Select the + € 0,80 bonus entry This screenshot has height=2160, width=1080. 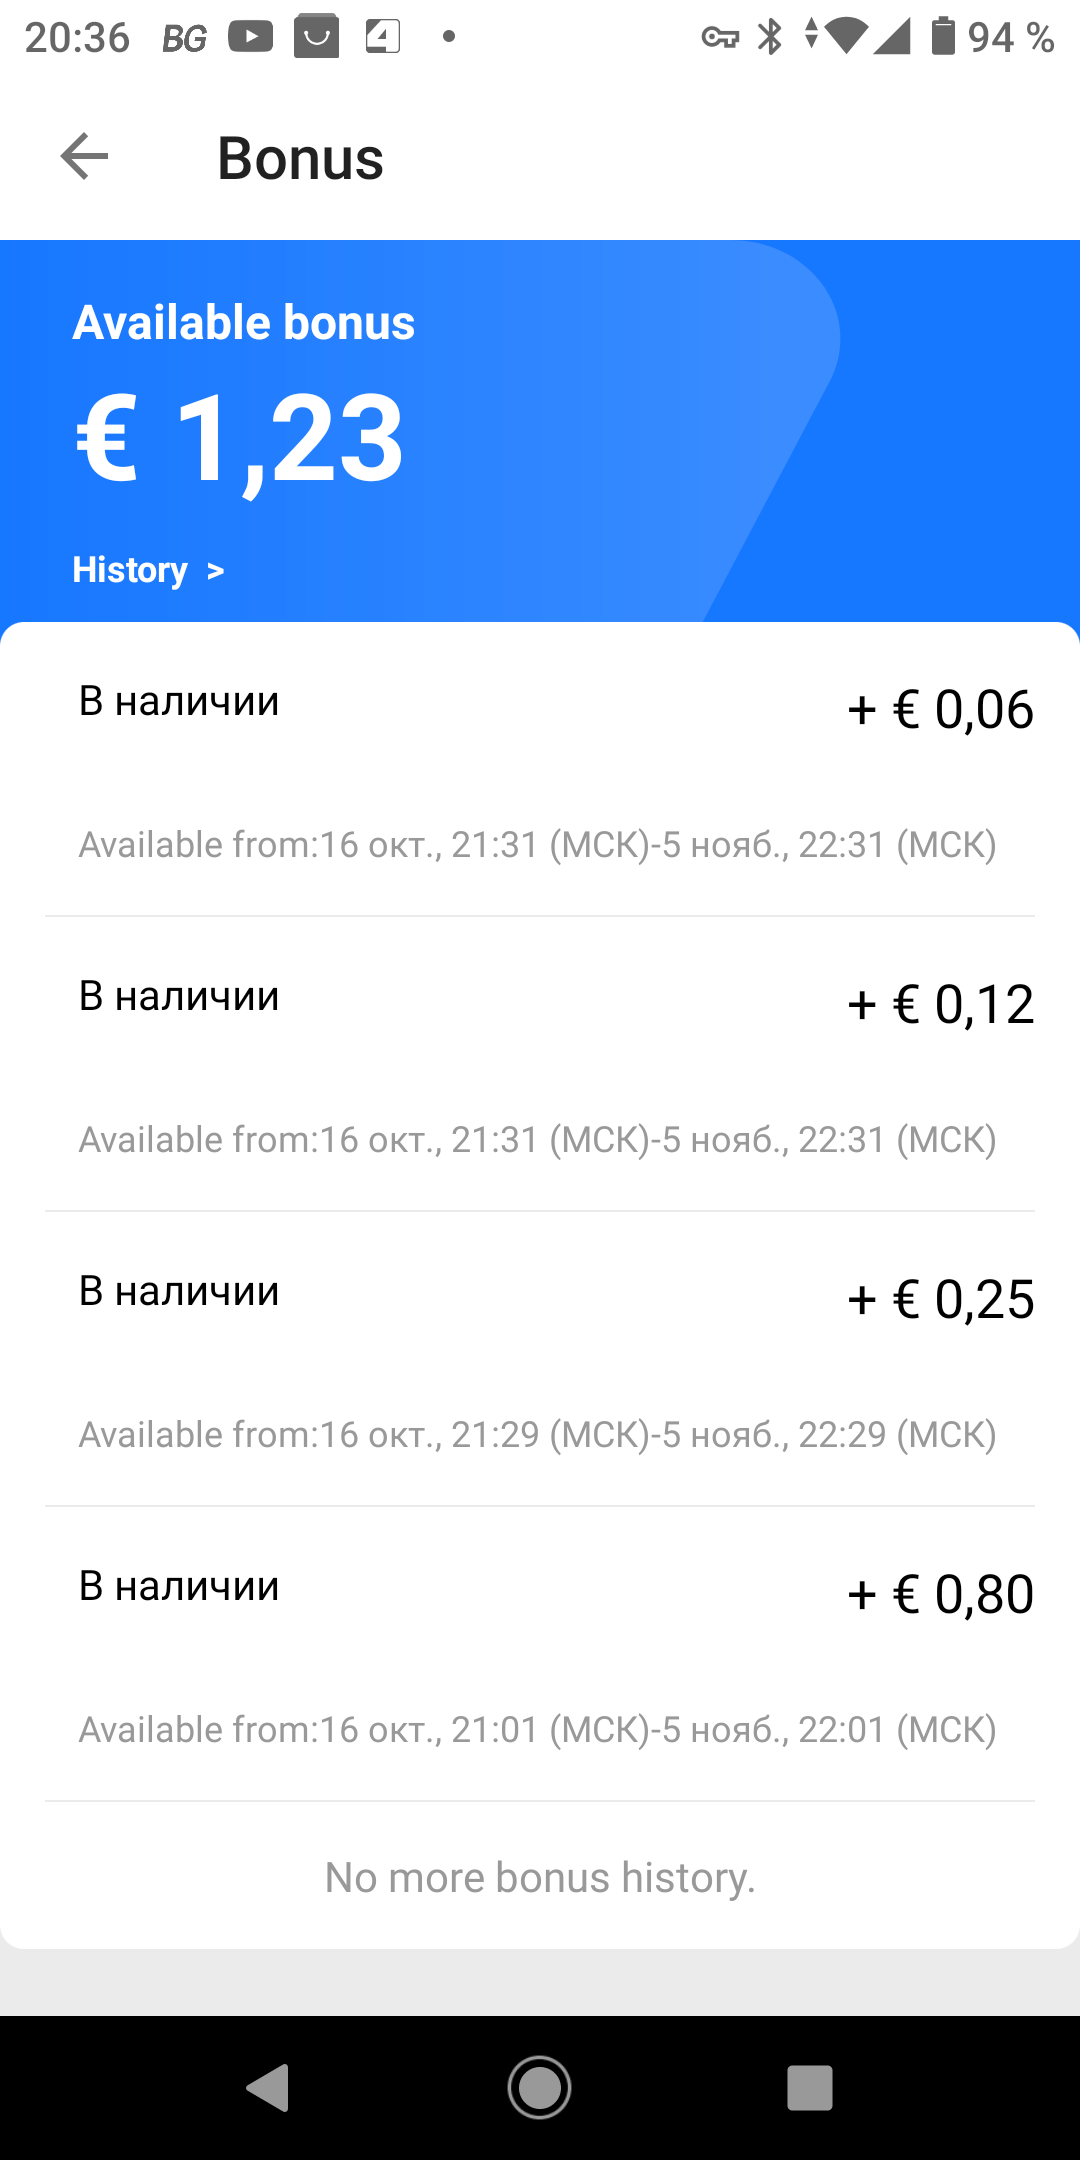[x=540, y=1654]
